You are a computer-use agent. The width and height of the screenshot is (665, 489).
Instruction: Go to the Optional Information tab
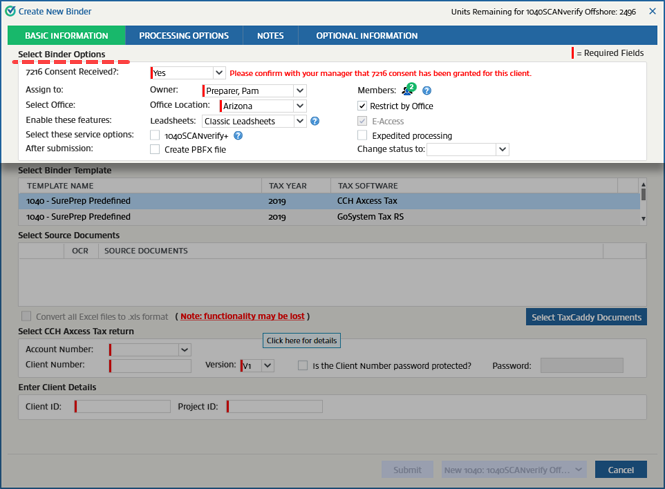tap(367, 36)
